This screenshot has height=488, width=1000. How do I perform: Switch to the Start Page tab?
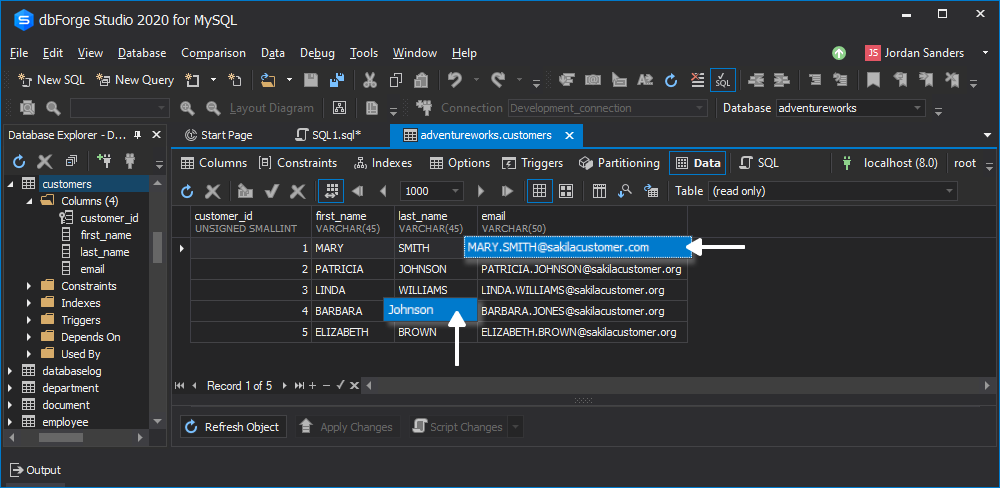pyautogui.click(x=219, y=135)
